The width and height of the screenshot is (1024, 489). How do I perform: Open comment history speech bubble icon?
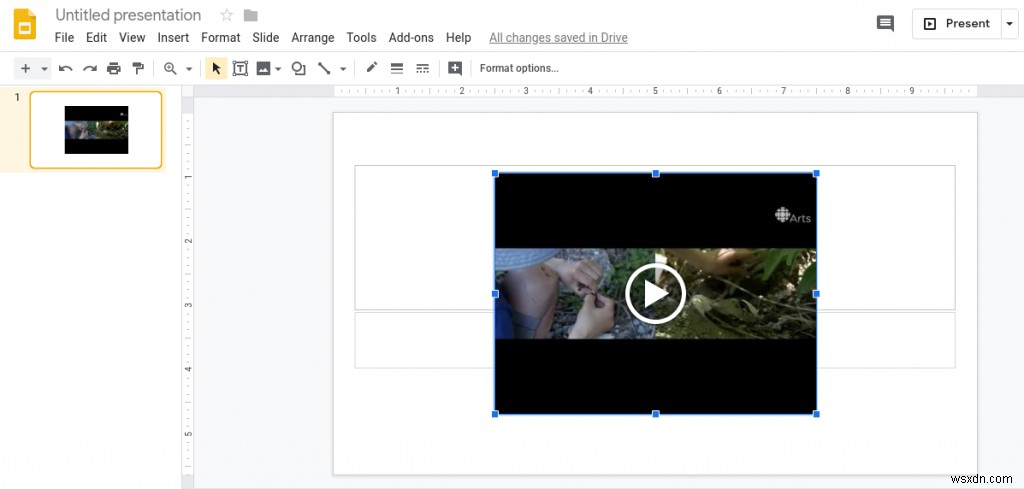[x=885, y=24]
